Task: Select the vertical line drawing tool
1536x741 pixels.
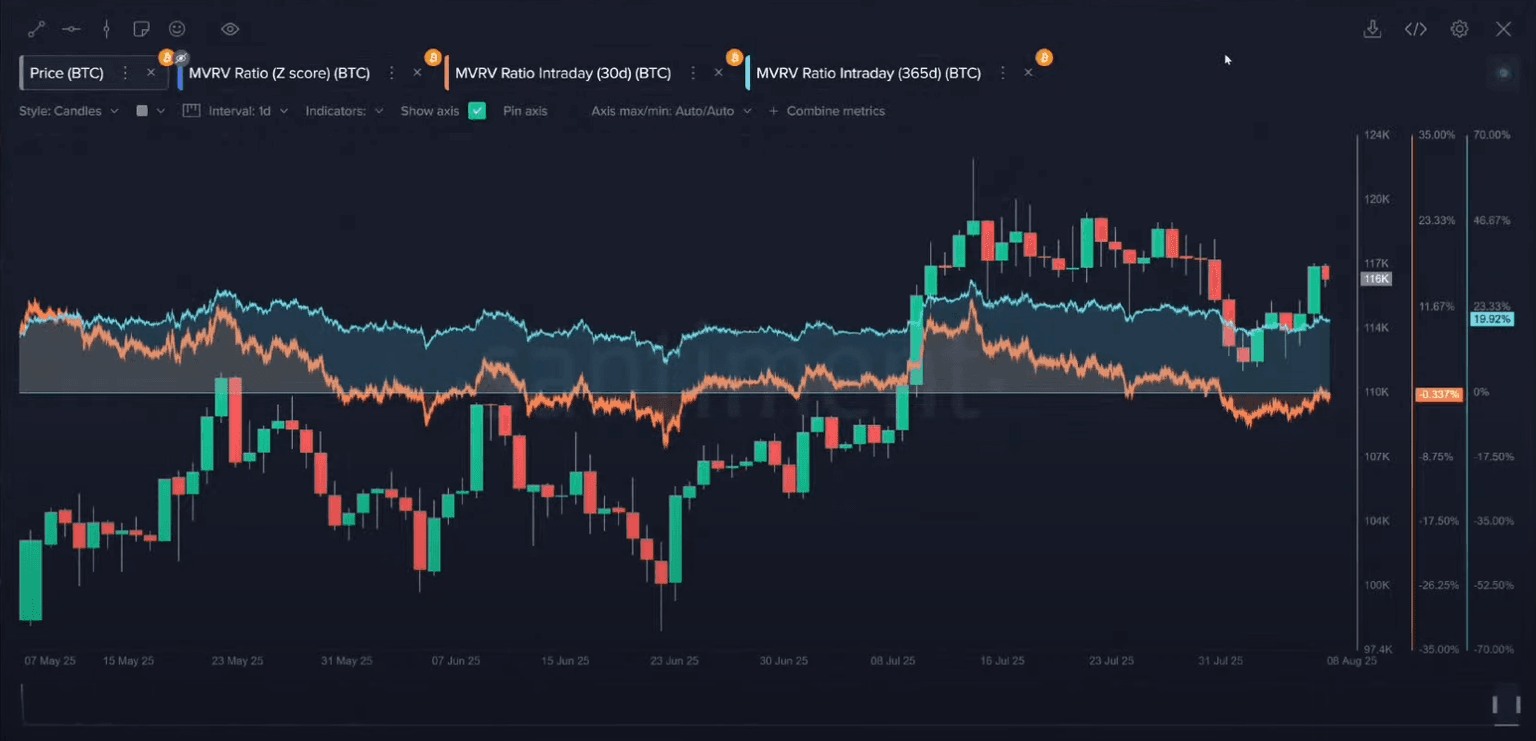Action: pyautogui.click(x=106, y=29)
